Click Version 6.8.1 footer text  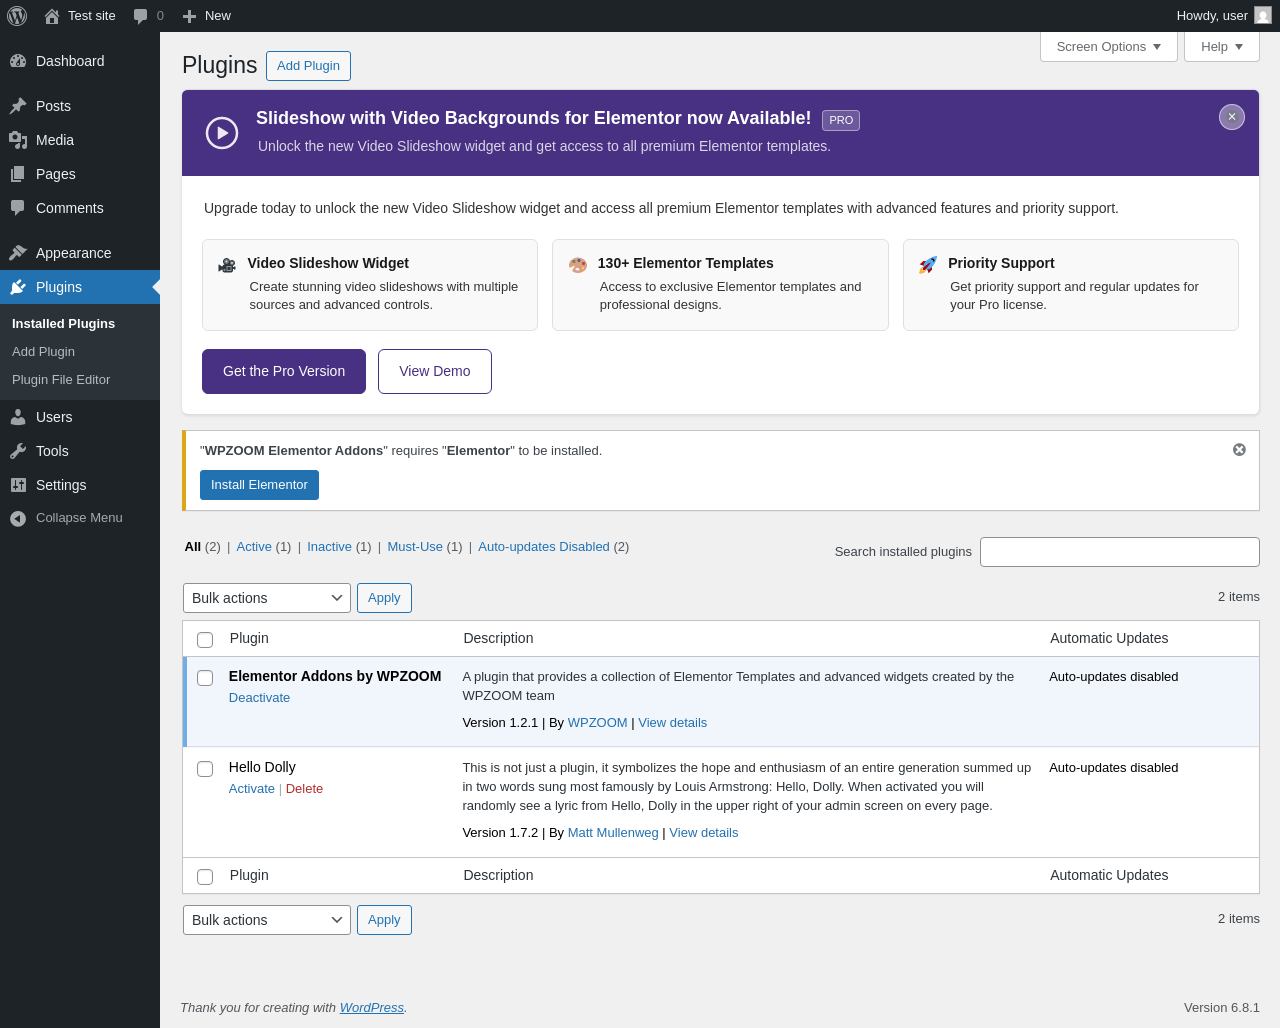tap(1222, 1008)
